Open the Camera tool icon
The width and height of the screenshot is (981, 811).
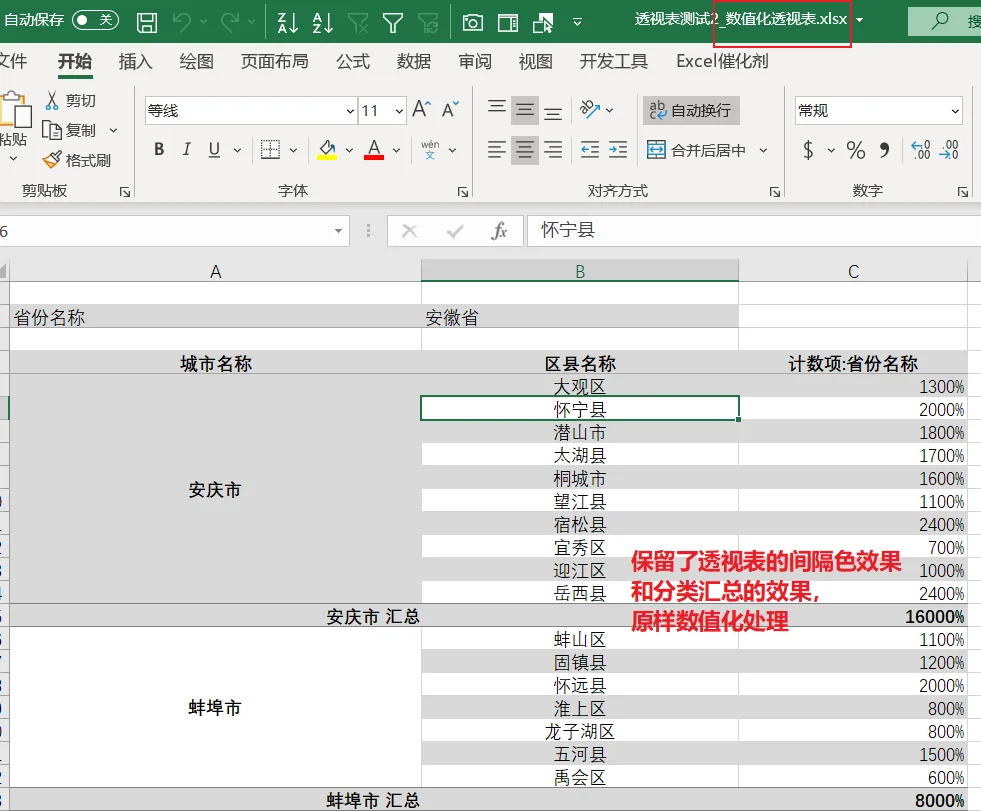point(472,23)
